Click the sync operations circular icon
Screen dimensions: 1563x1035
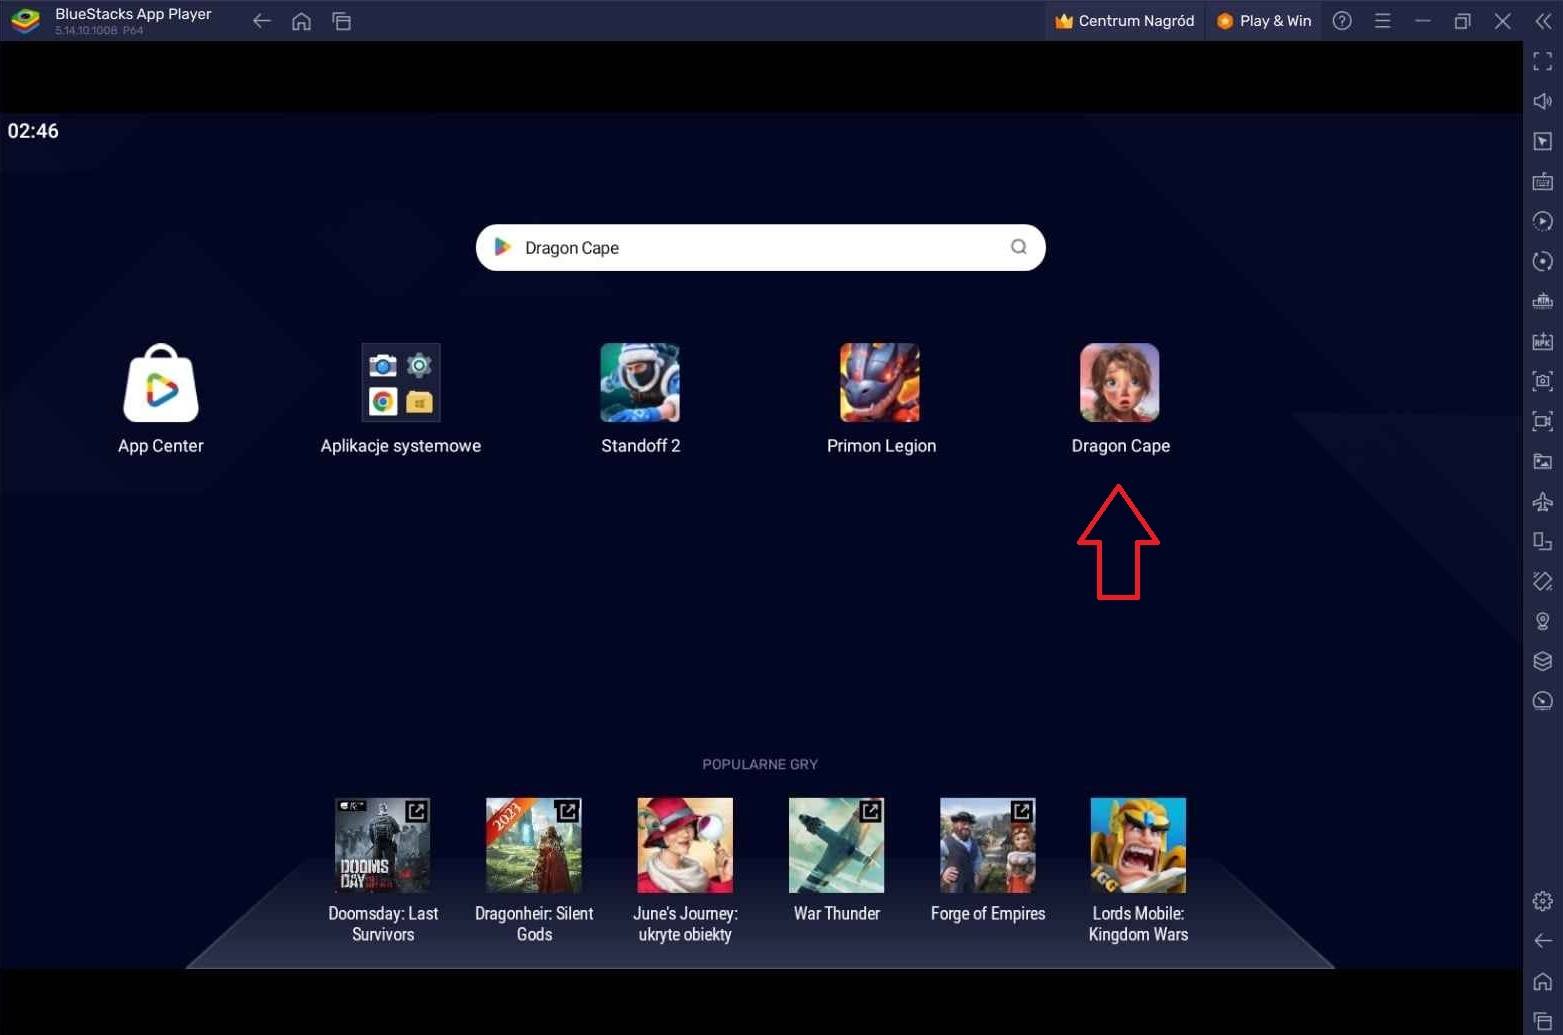click(x=1542, y=261)
